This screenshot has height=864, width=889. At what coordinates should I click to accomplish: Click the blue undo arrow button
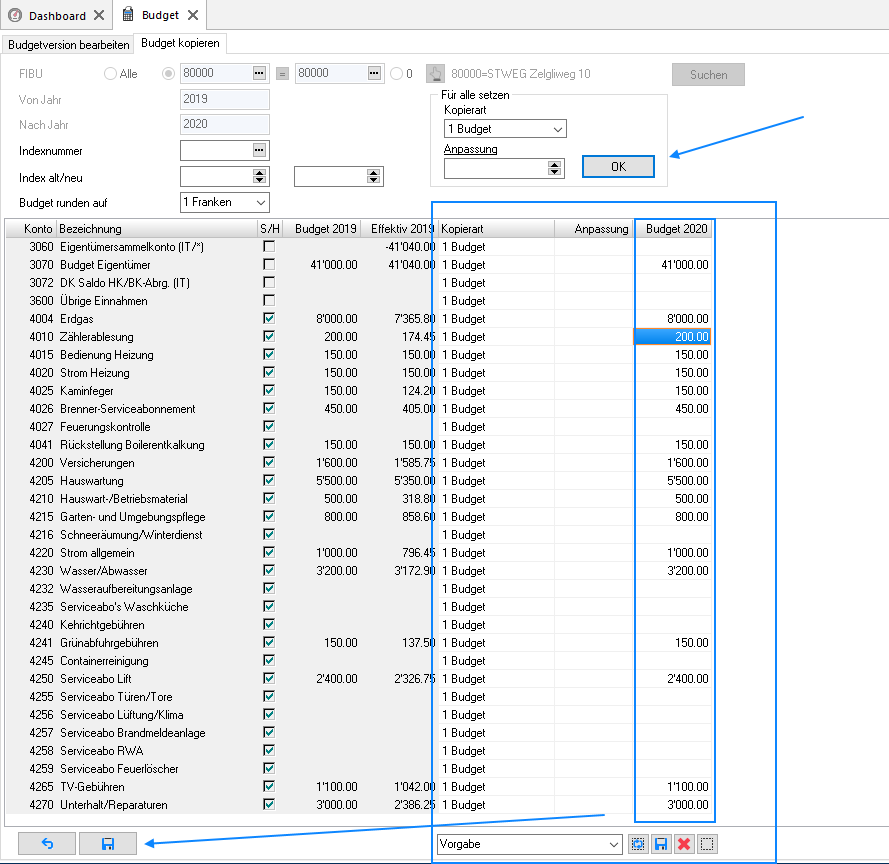pyautogui.click(x=47, y=844)
